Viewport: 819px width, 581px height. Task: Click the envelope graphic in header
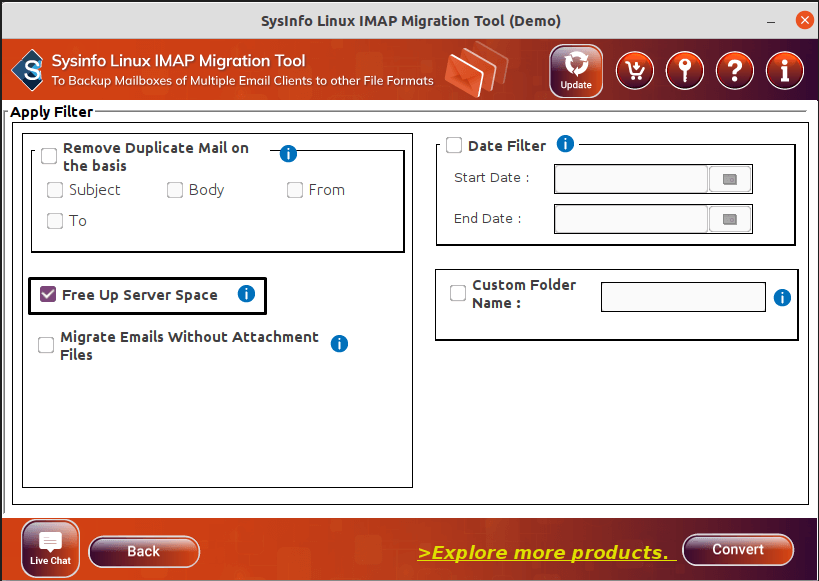[x=475, y=69]
